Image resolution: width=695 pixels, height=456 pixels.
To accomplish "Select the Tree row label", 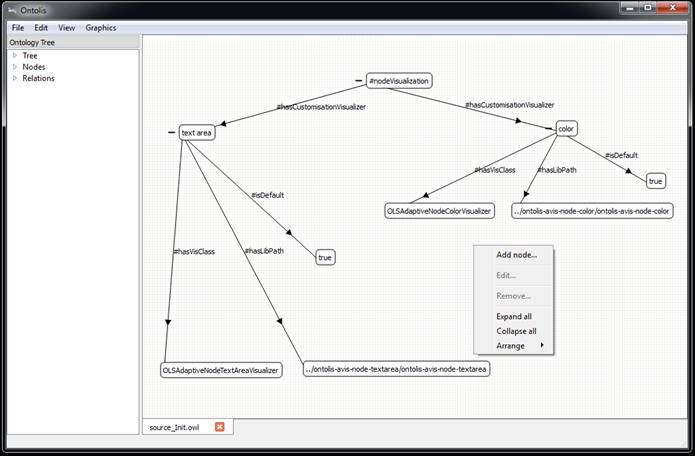I will pyautogui.click(x=30, y=55).
